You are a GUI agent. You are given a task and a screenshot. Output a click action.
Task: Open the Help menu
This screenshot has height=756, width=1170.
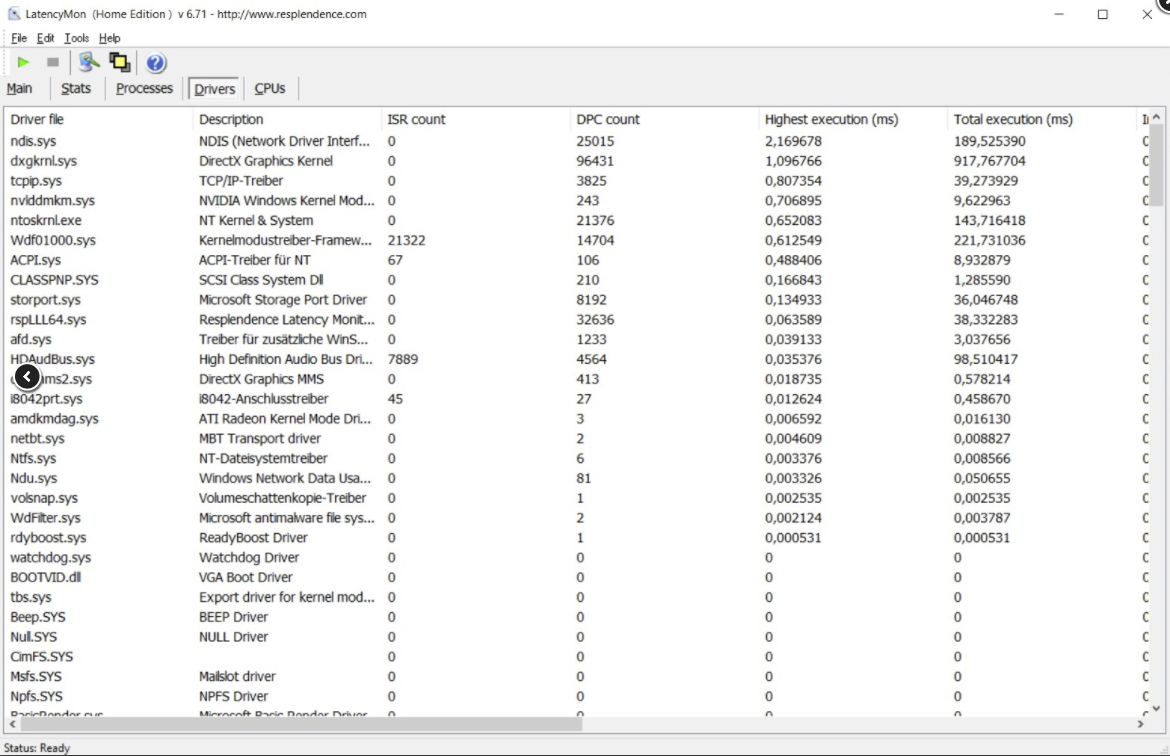point(109,38)
